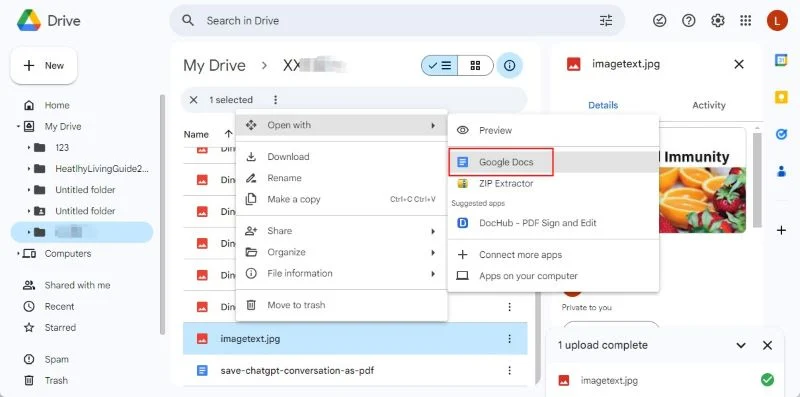Select Open with in the context menu

pos(341,125)
